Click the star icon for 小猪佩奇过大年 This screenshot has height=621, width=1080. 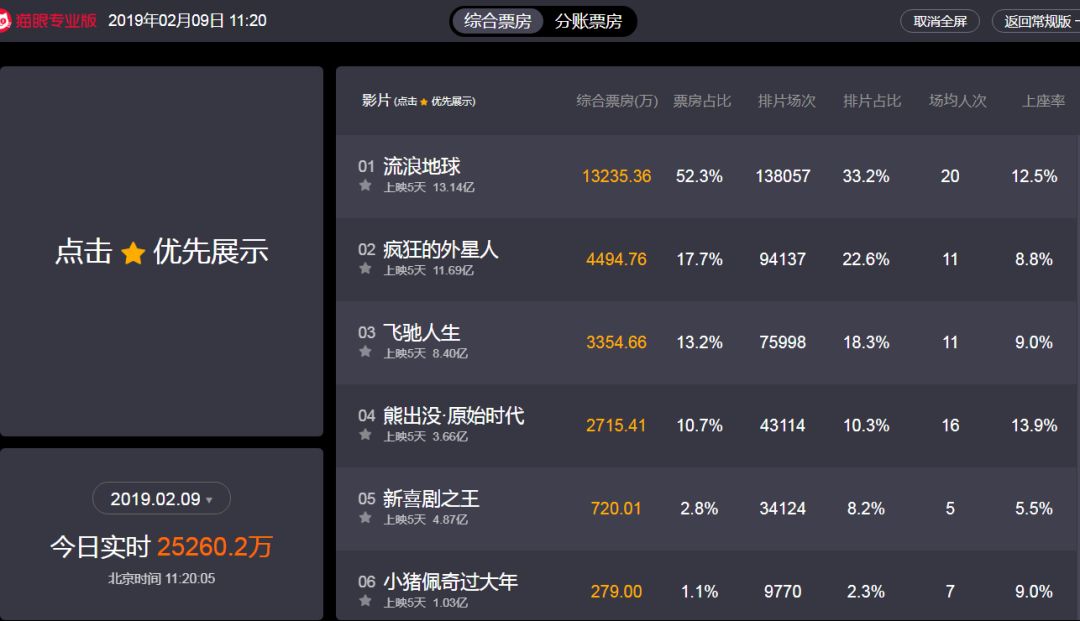[366, 601]
